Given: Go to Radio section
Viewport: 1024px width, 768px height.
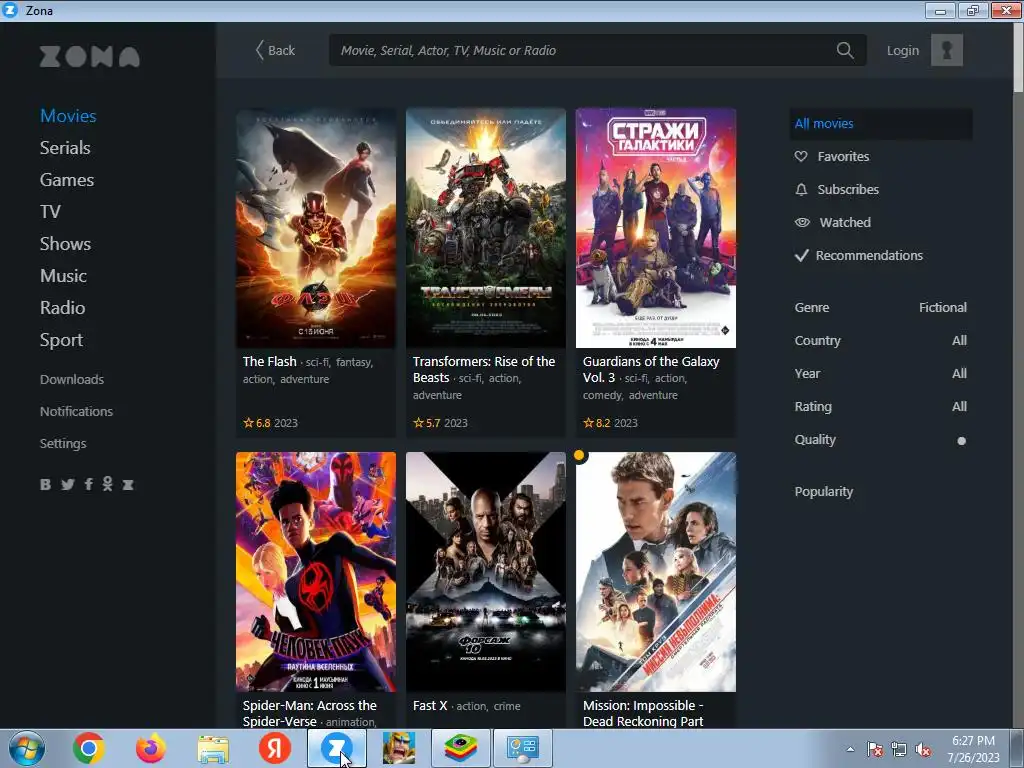Looking at the screenshot, I should pos(62,308).
